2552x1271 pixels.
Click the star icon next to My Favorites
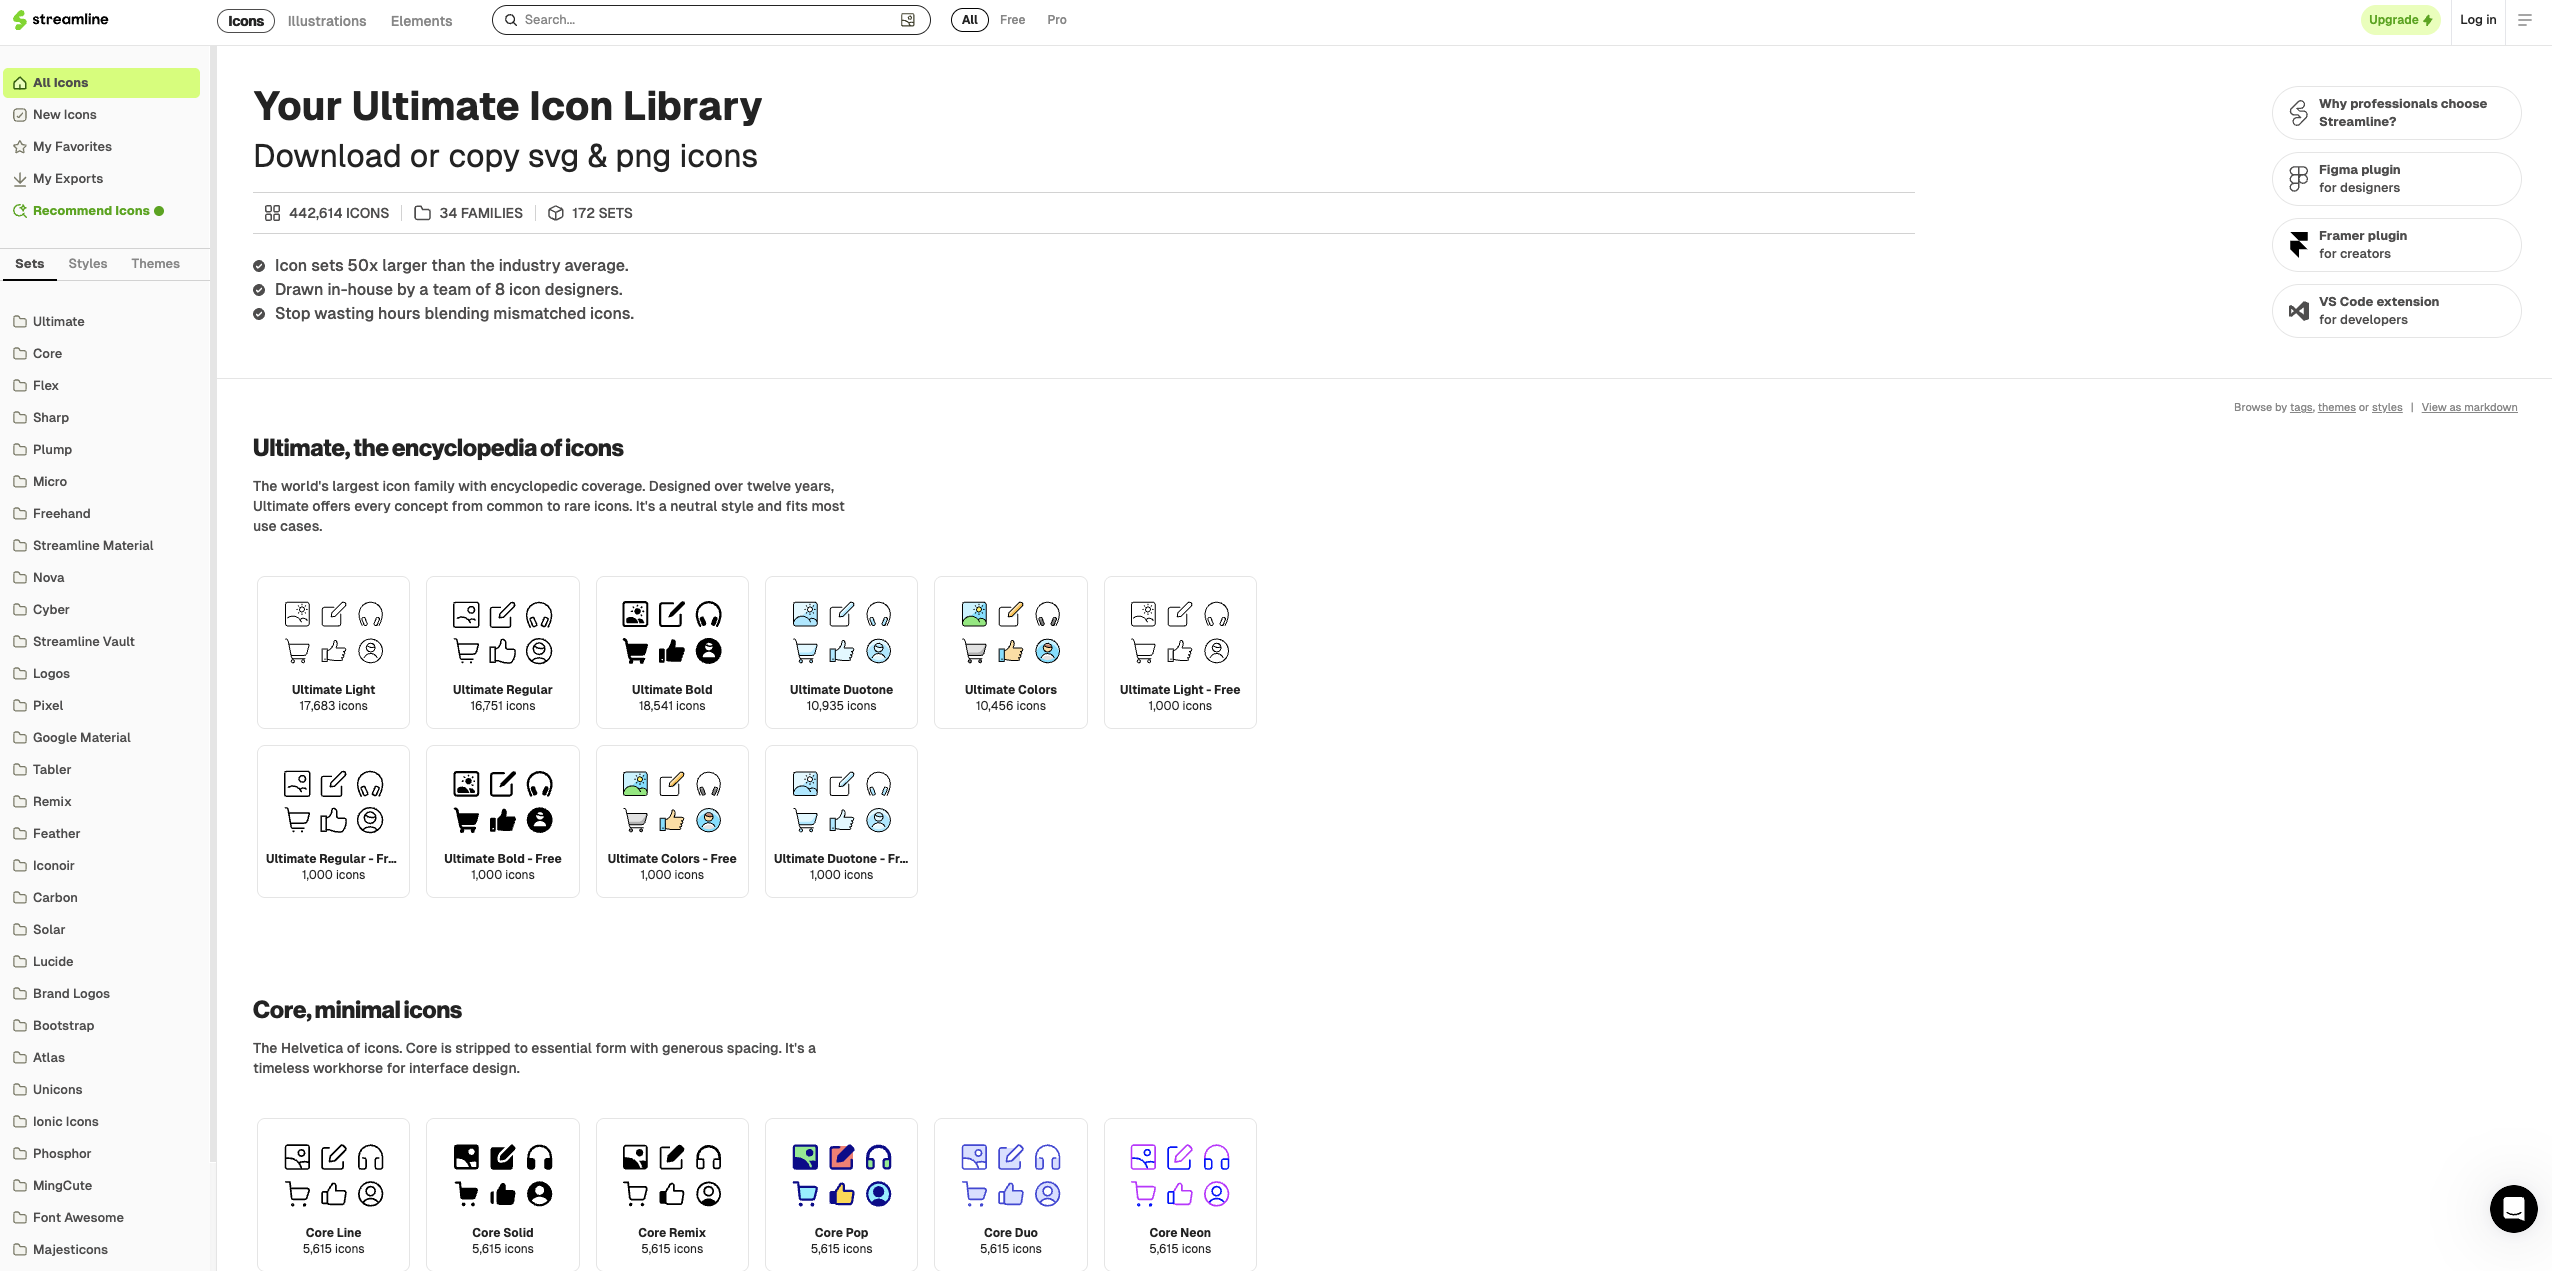click(x=20, y=147)
